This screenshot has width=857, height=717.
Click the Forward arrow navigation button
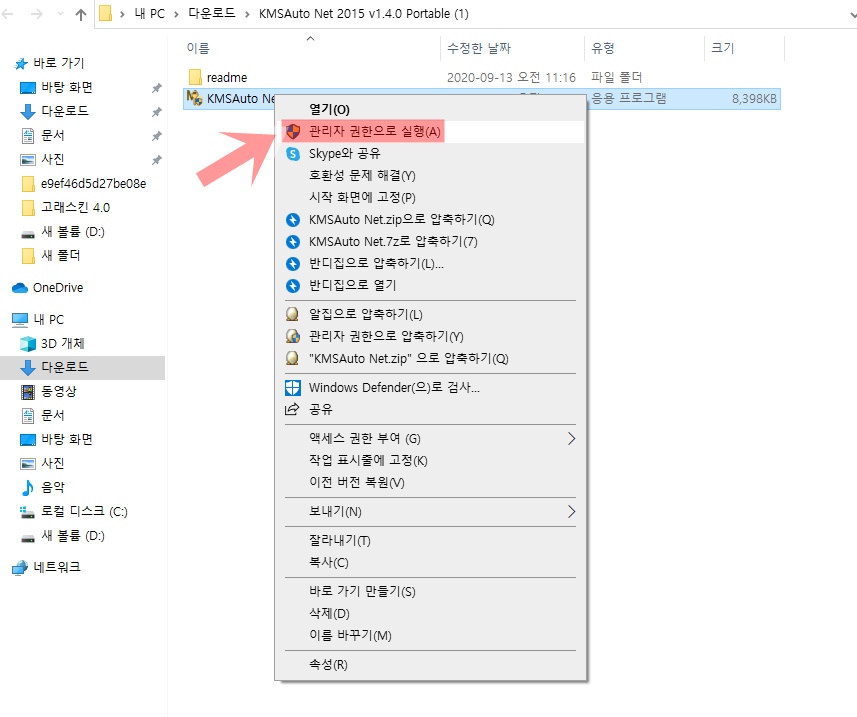click(37, 14)
